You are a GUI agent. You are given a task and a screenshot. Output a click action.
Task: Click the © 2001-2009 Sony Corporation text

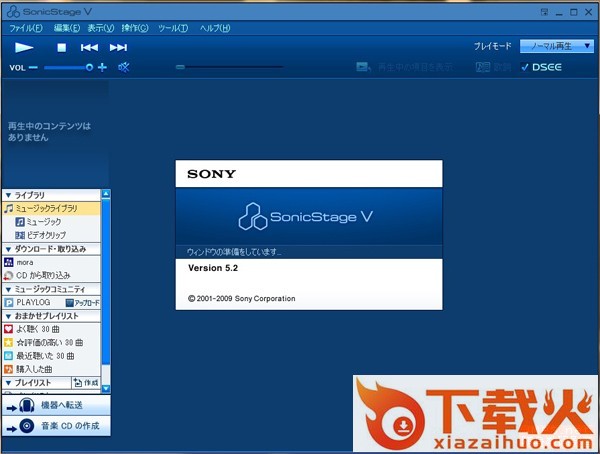coord(241,299)
